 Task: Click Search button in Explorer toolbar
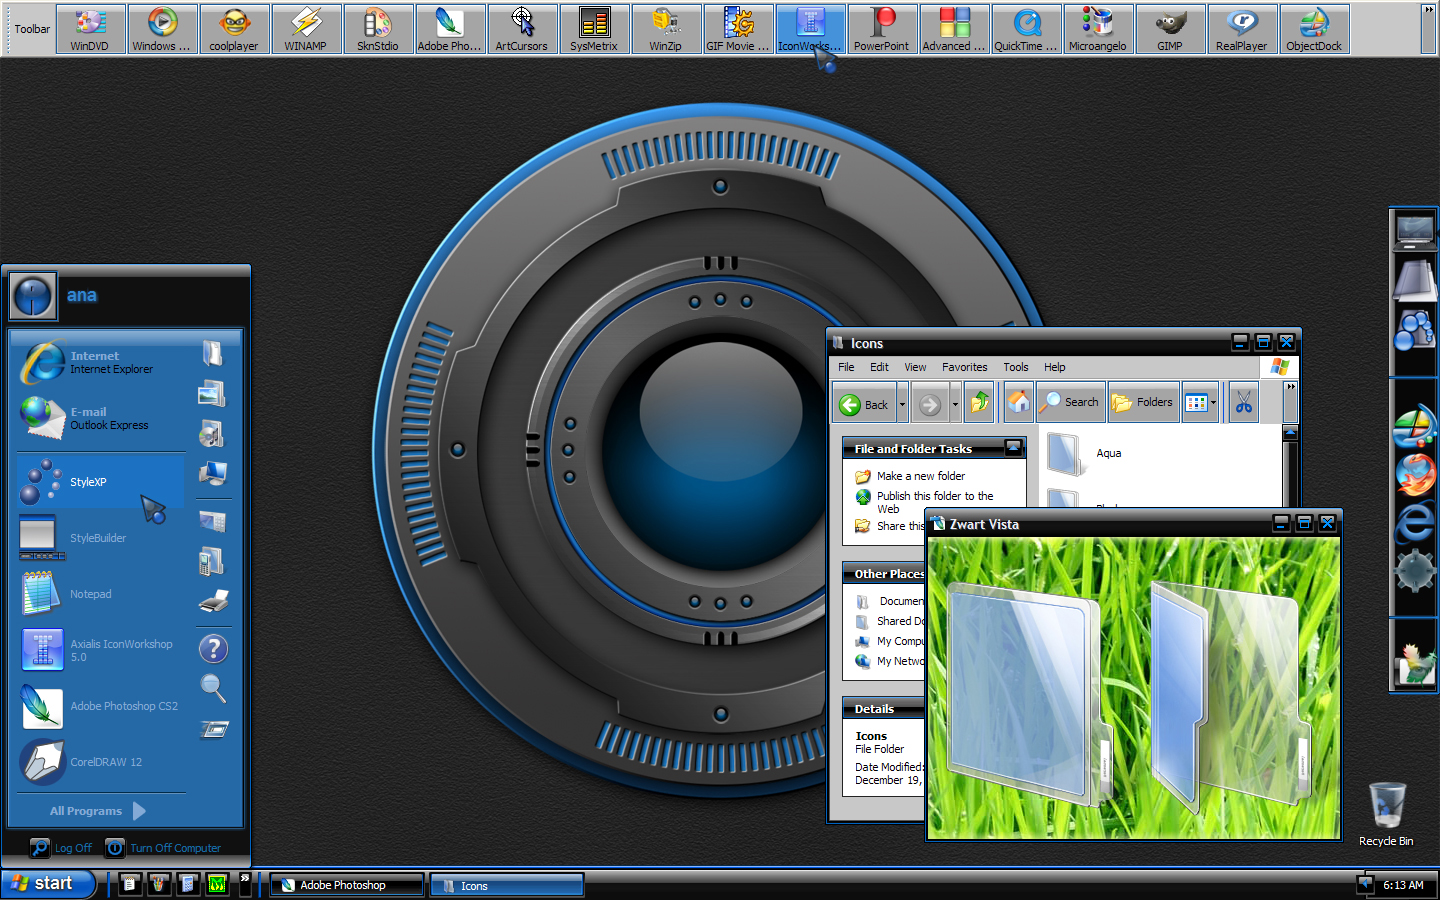(1071, 402)
